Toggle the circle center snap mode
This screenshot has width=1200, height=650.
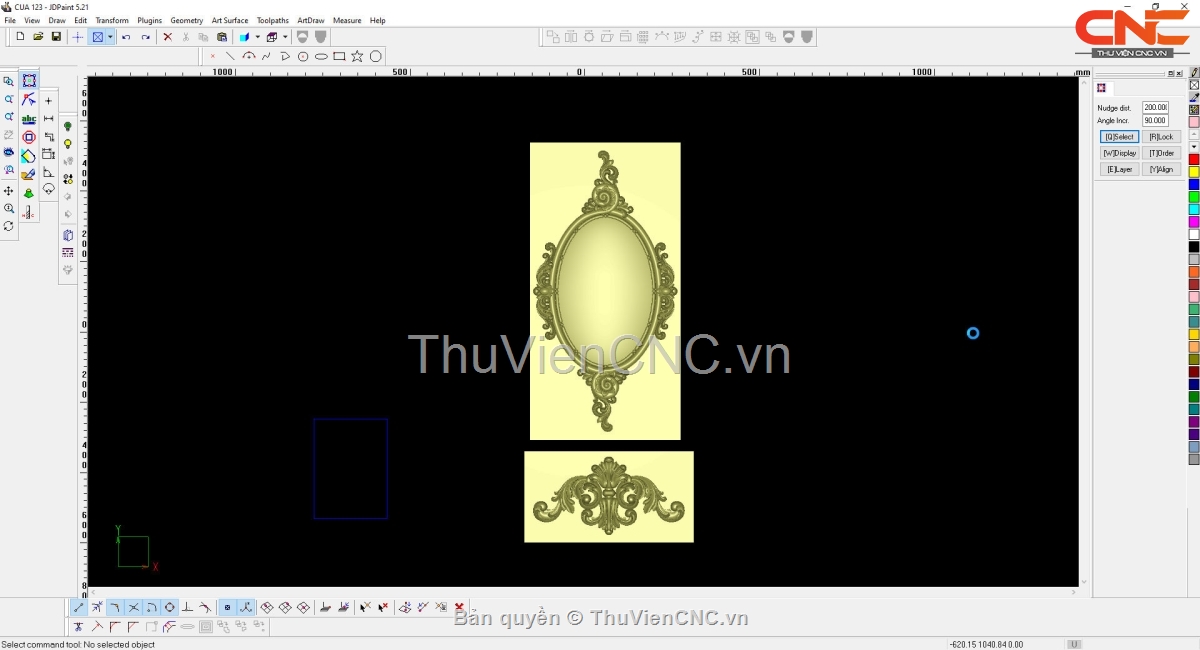click(x=170, y=607)
